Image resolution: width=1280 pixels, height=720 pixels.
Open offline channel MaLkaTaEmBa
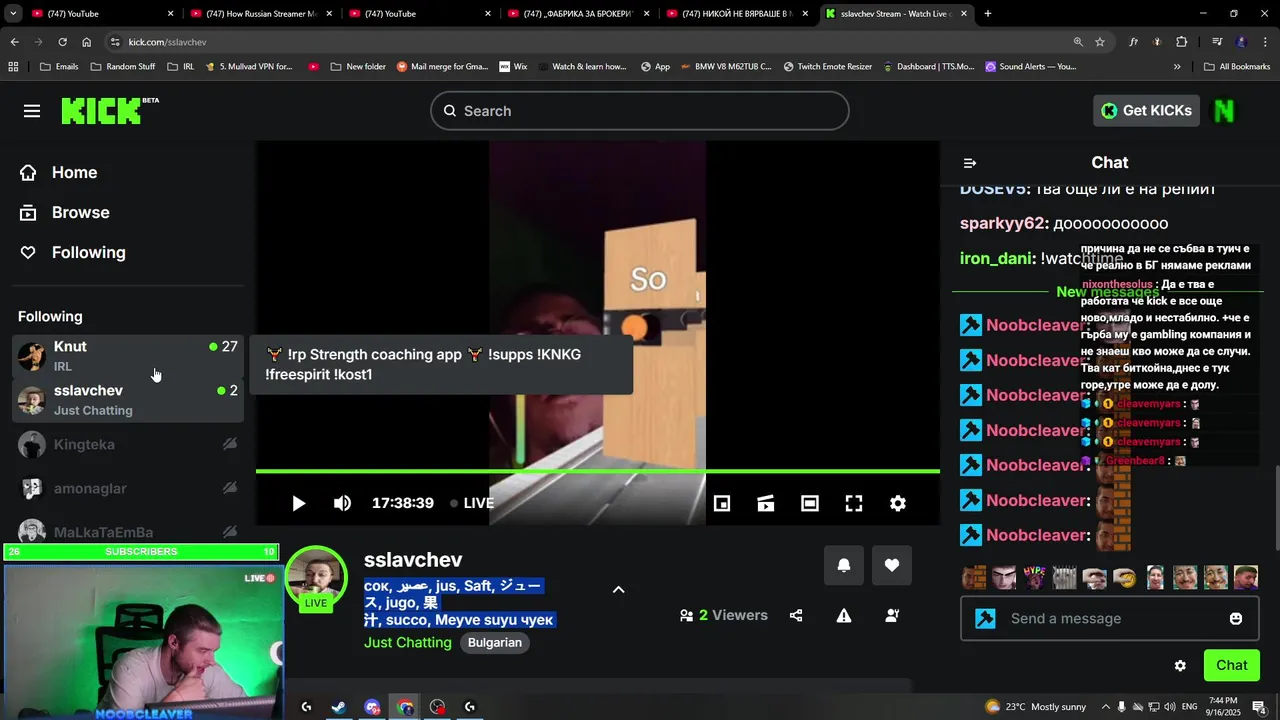point(128,532)
